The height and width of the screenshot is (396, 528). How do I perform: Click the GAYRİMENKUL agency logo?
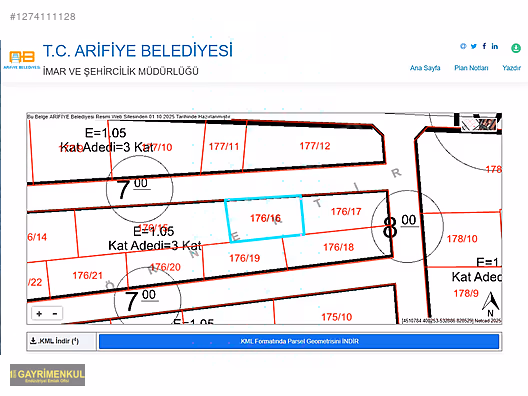tap(47, 375)
